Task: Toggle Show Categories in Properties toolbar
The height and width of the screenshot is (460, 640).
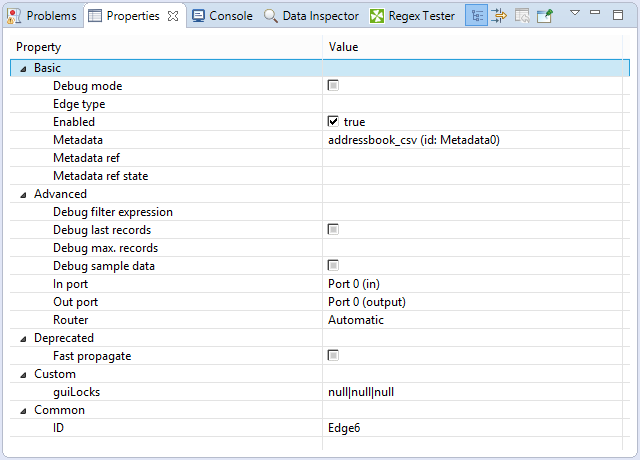Action: point(477,16)
